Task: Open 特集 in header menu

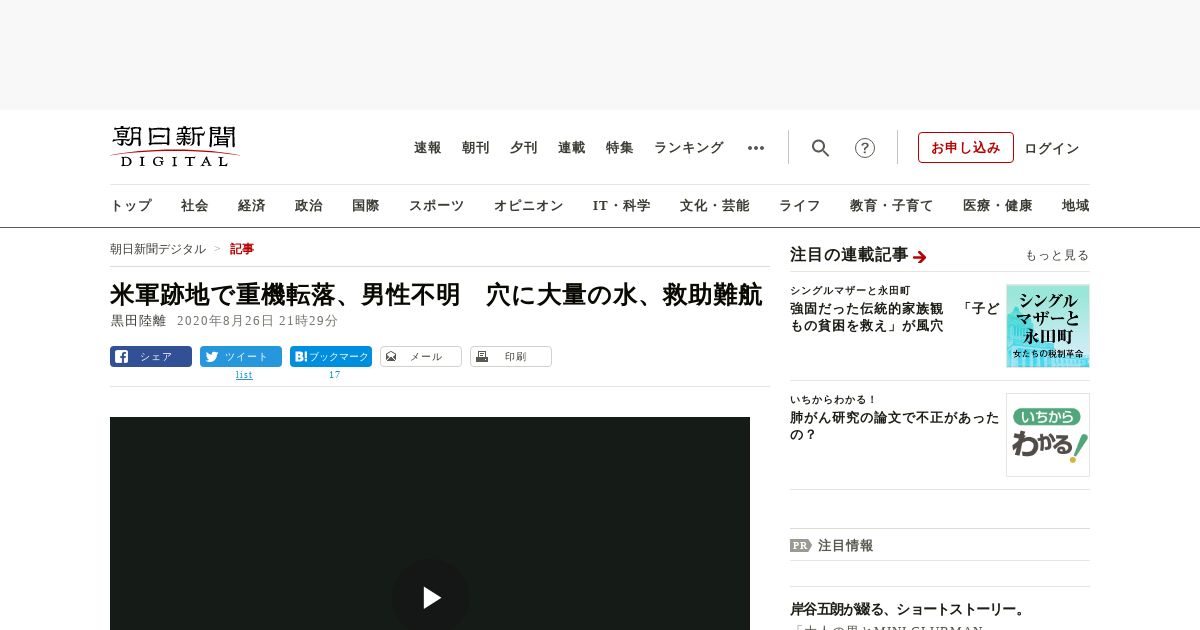Action: (620, 148)
